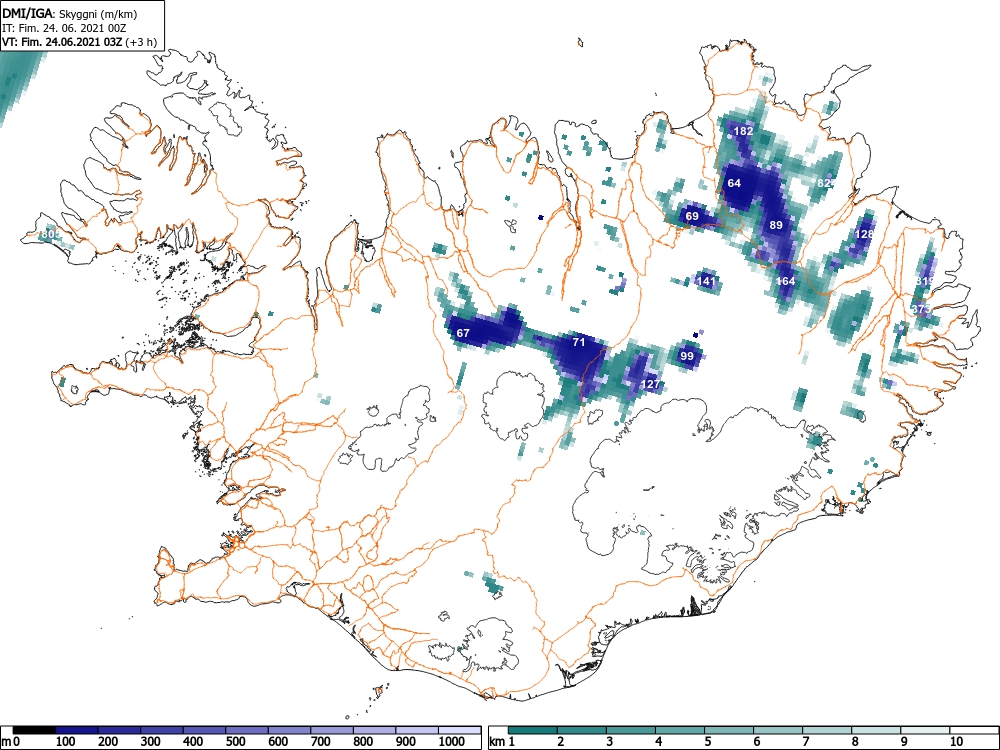Viewport: 1000px width, 750px height.
Task: Pick the 5 km teal legend swatch
Action: tap(729, 730)
